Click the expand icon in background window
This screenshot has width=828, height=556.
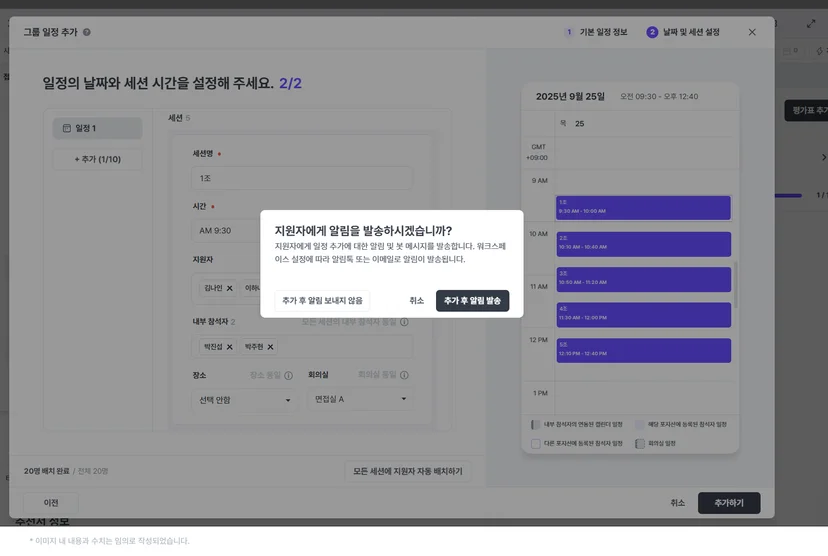tap(811, 24)
